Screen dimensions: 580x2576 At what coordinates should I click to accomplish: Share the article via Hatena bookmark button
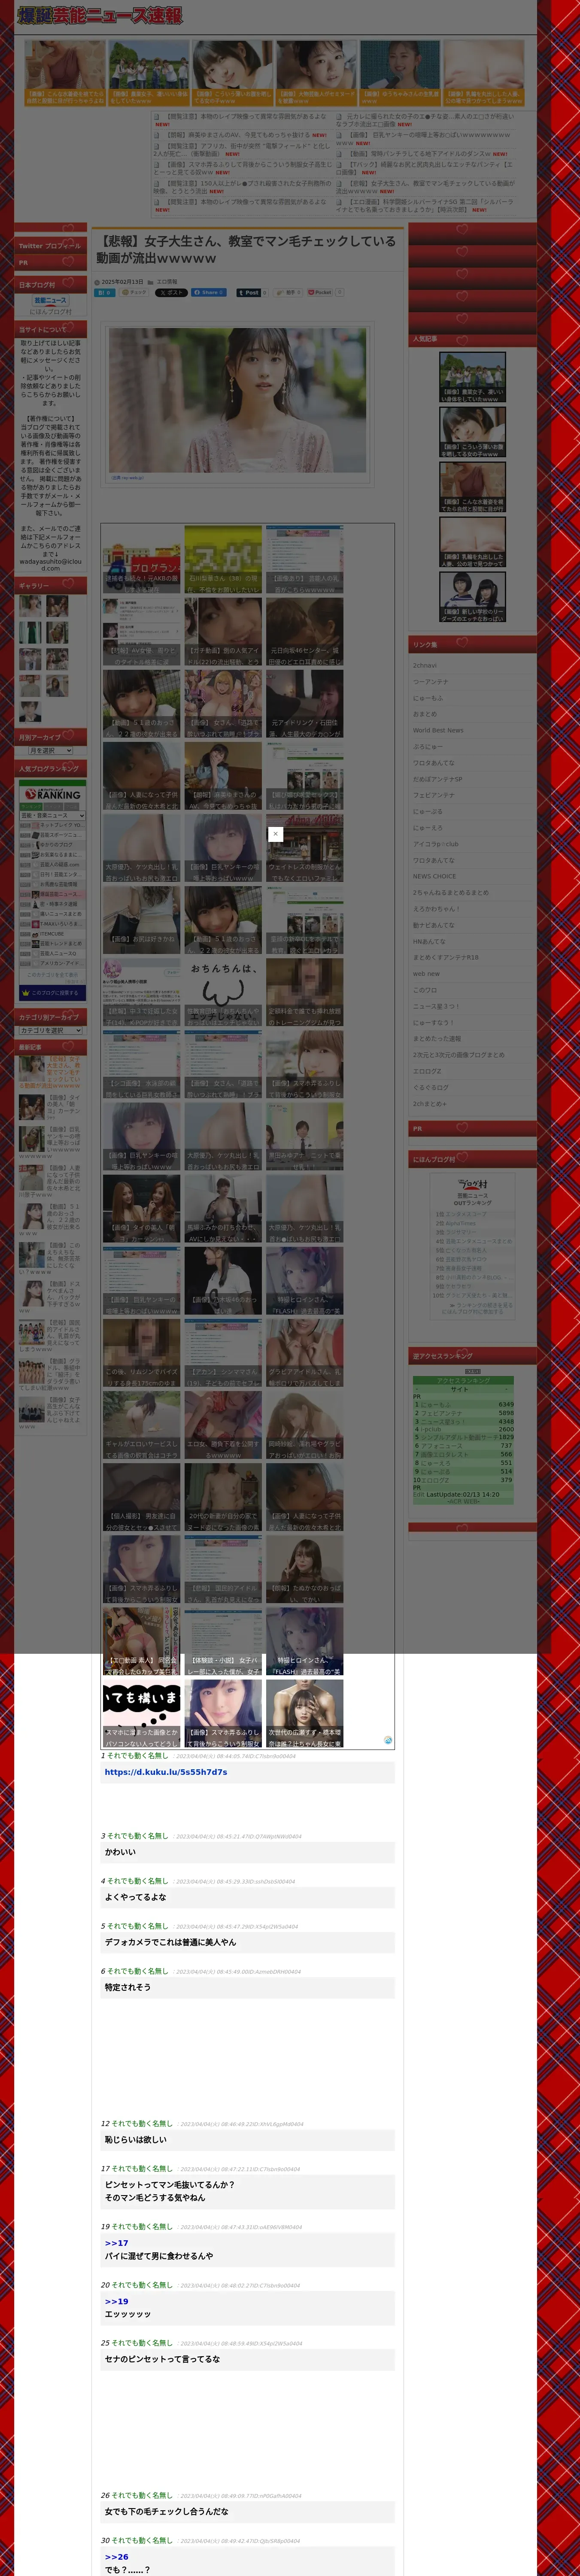coord(105,293)
